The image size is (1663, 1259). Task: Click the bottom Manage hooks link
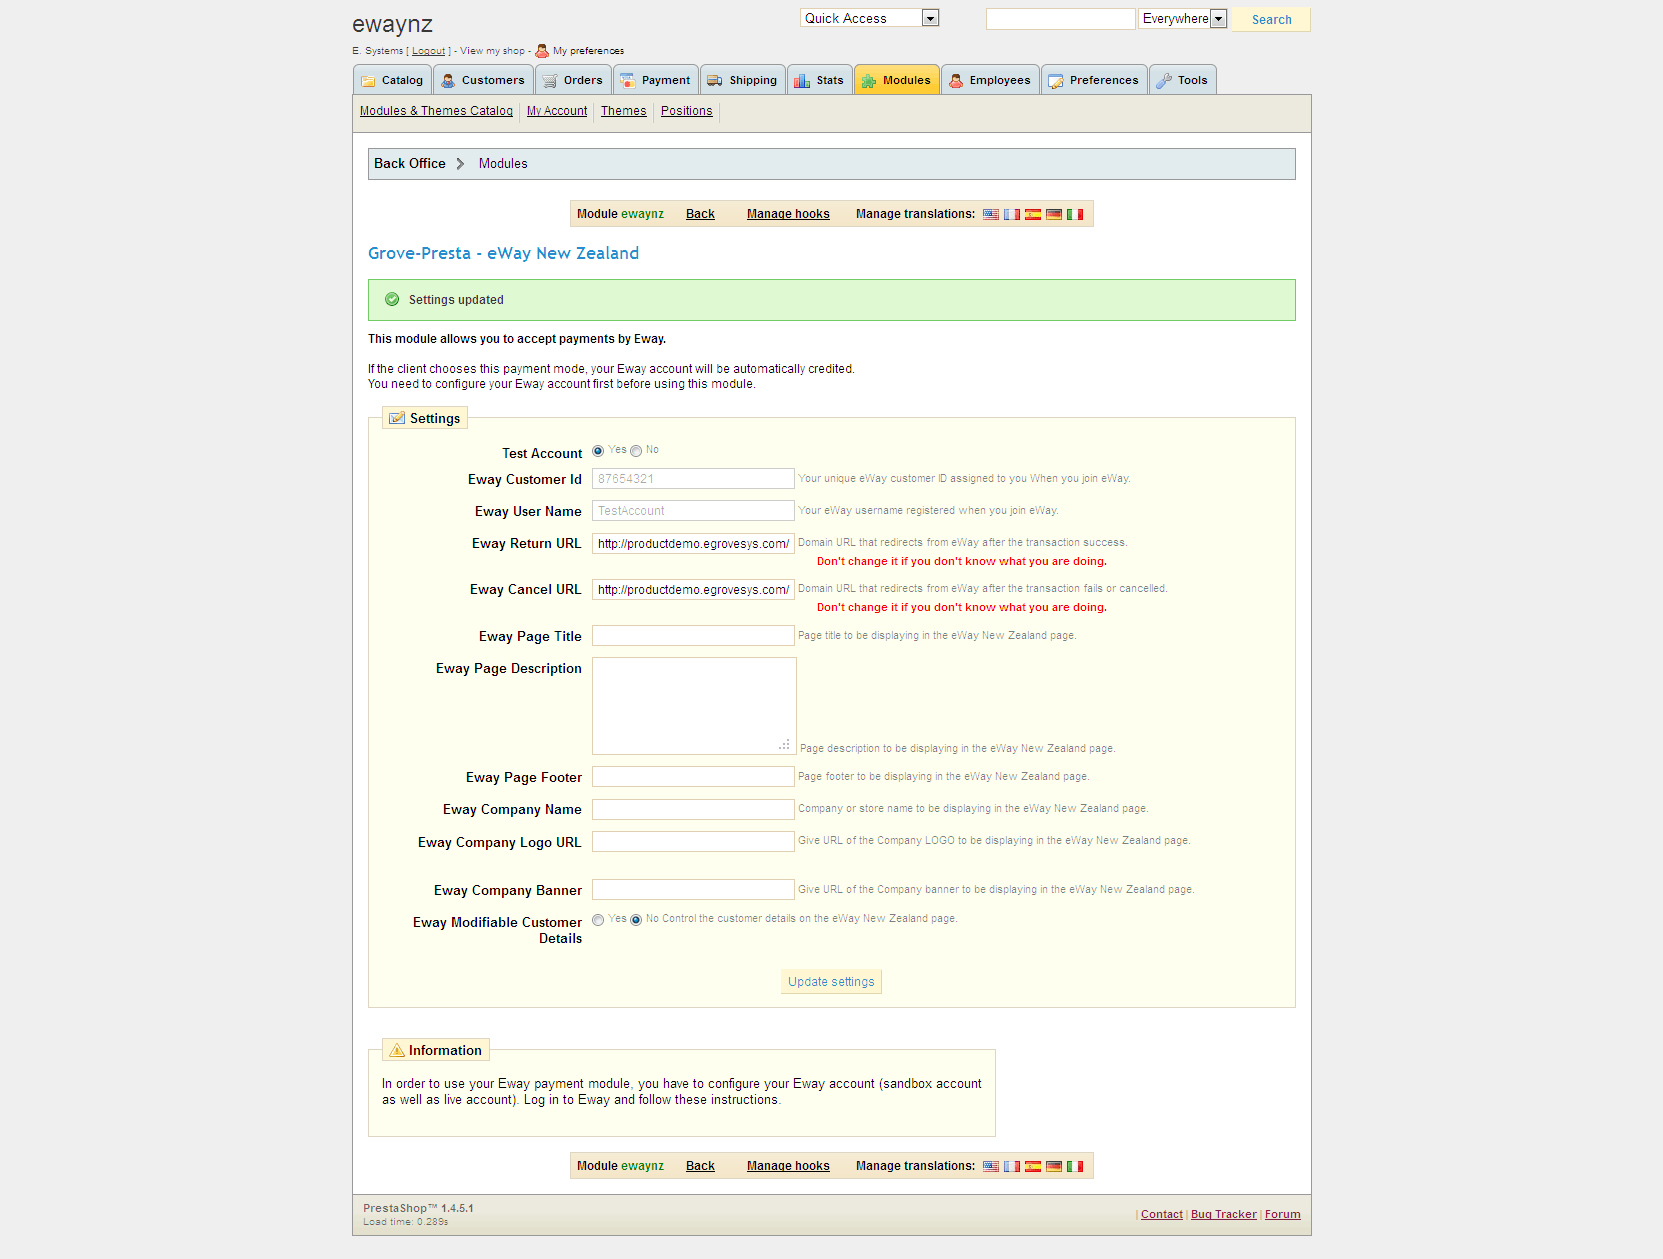click(788, 1166)
